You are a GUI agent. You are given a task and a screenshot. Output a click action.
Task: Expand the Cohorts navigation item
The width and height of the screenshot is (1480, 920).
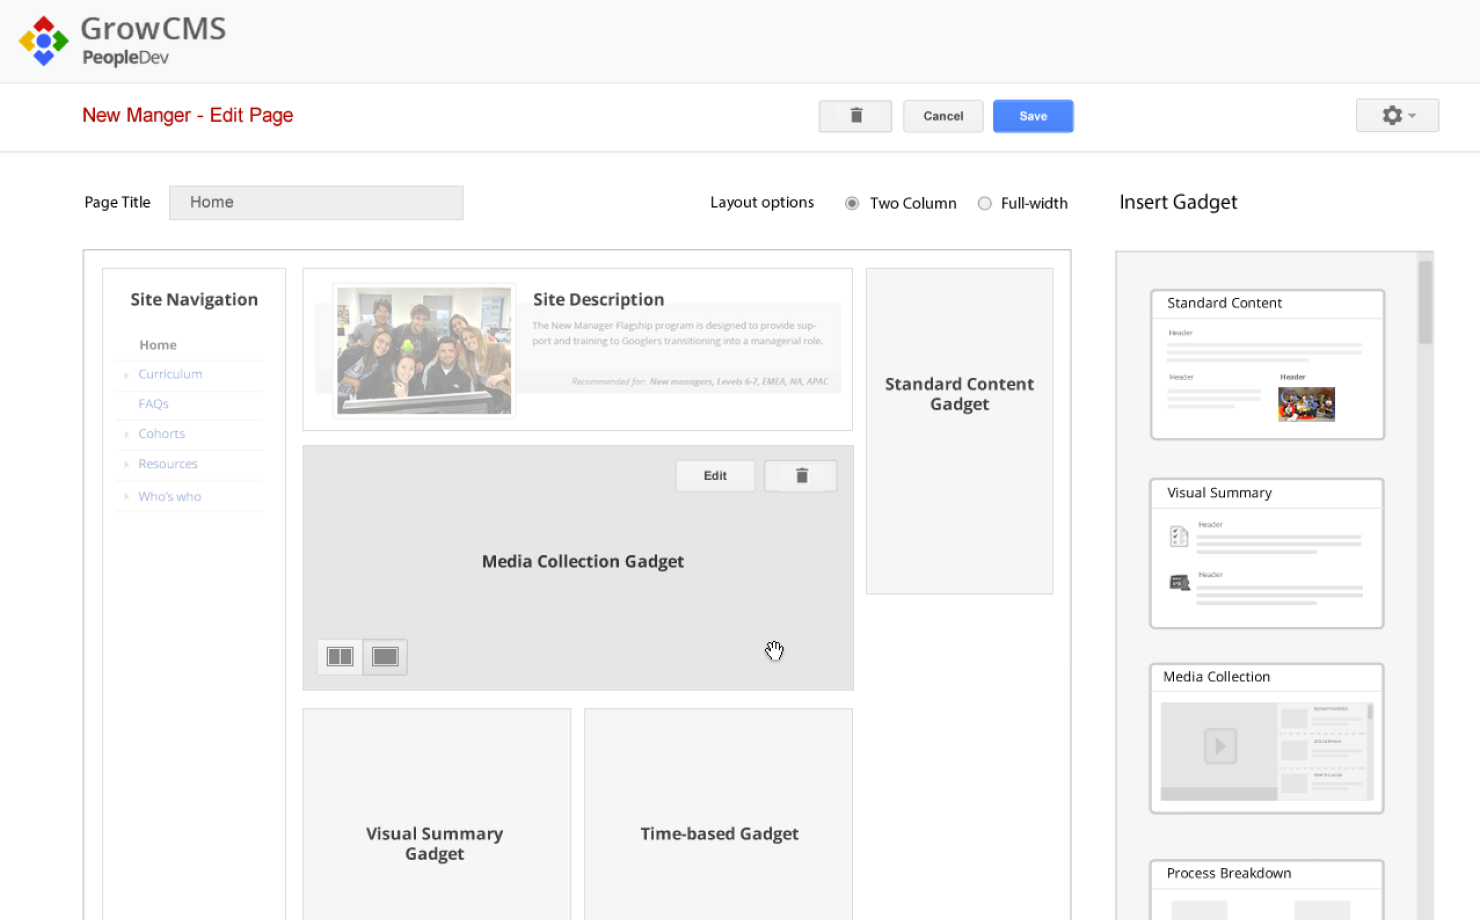click(127, 435)
